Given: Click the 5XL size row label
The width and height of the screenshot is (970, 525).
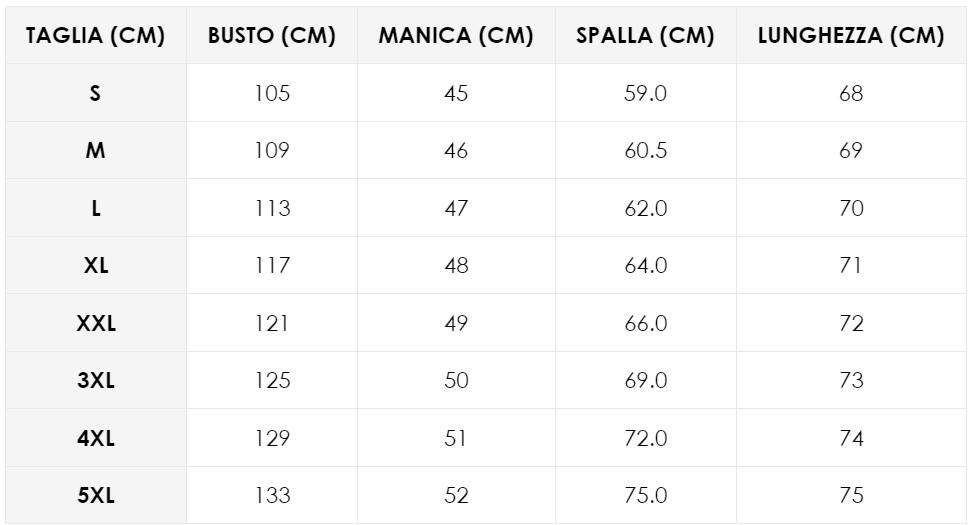Looking at the screenshot, I should (x=96, y=495).
